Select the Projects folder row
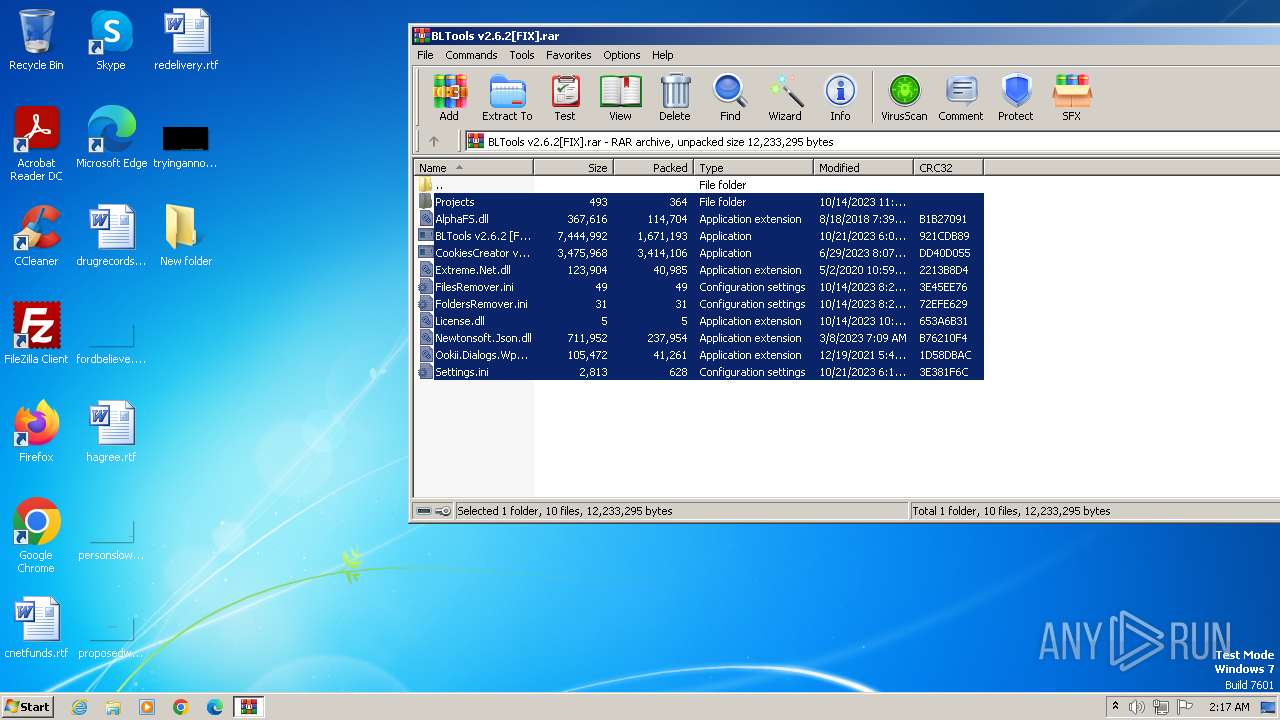Viewport: 1280px width, 720px height. click(x=699, y=202)
